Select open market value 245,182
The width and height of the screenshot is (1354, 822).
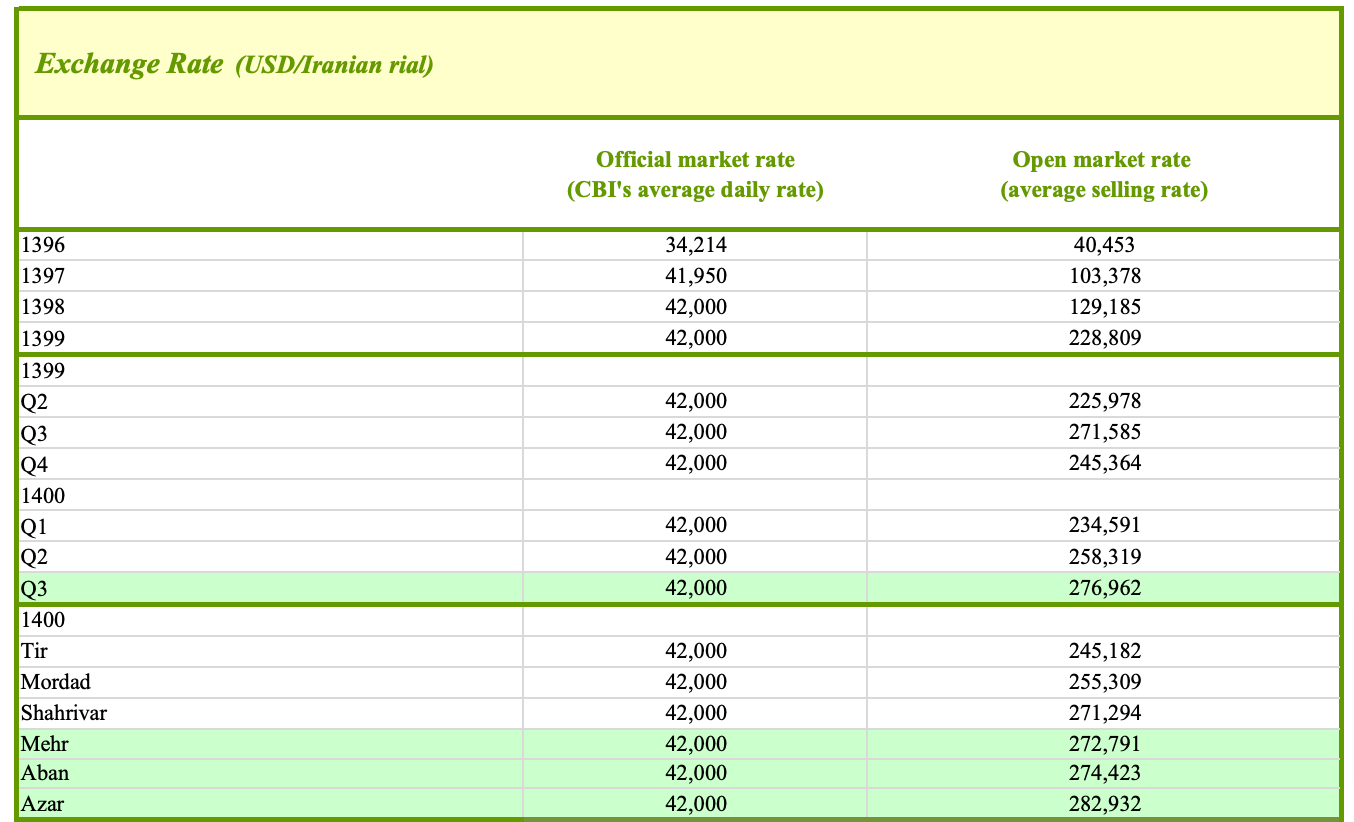coord(1104,651)
